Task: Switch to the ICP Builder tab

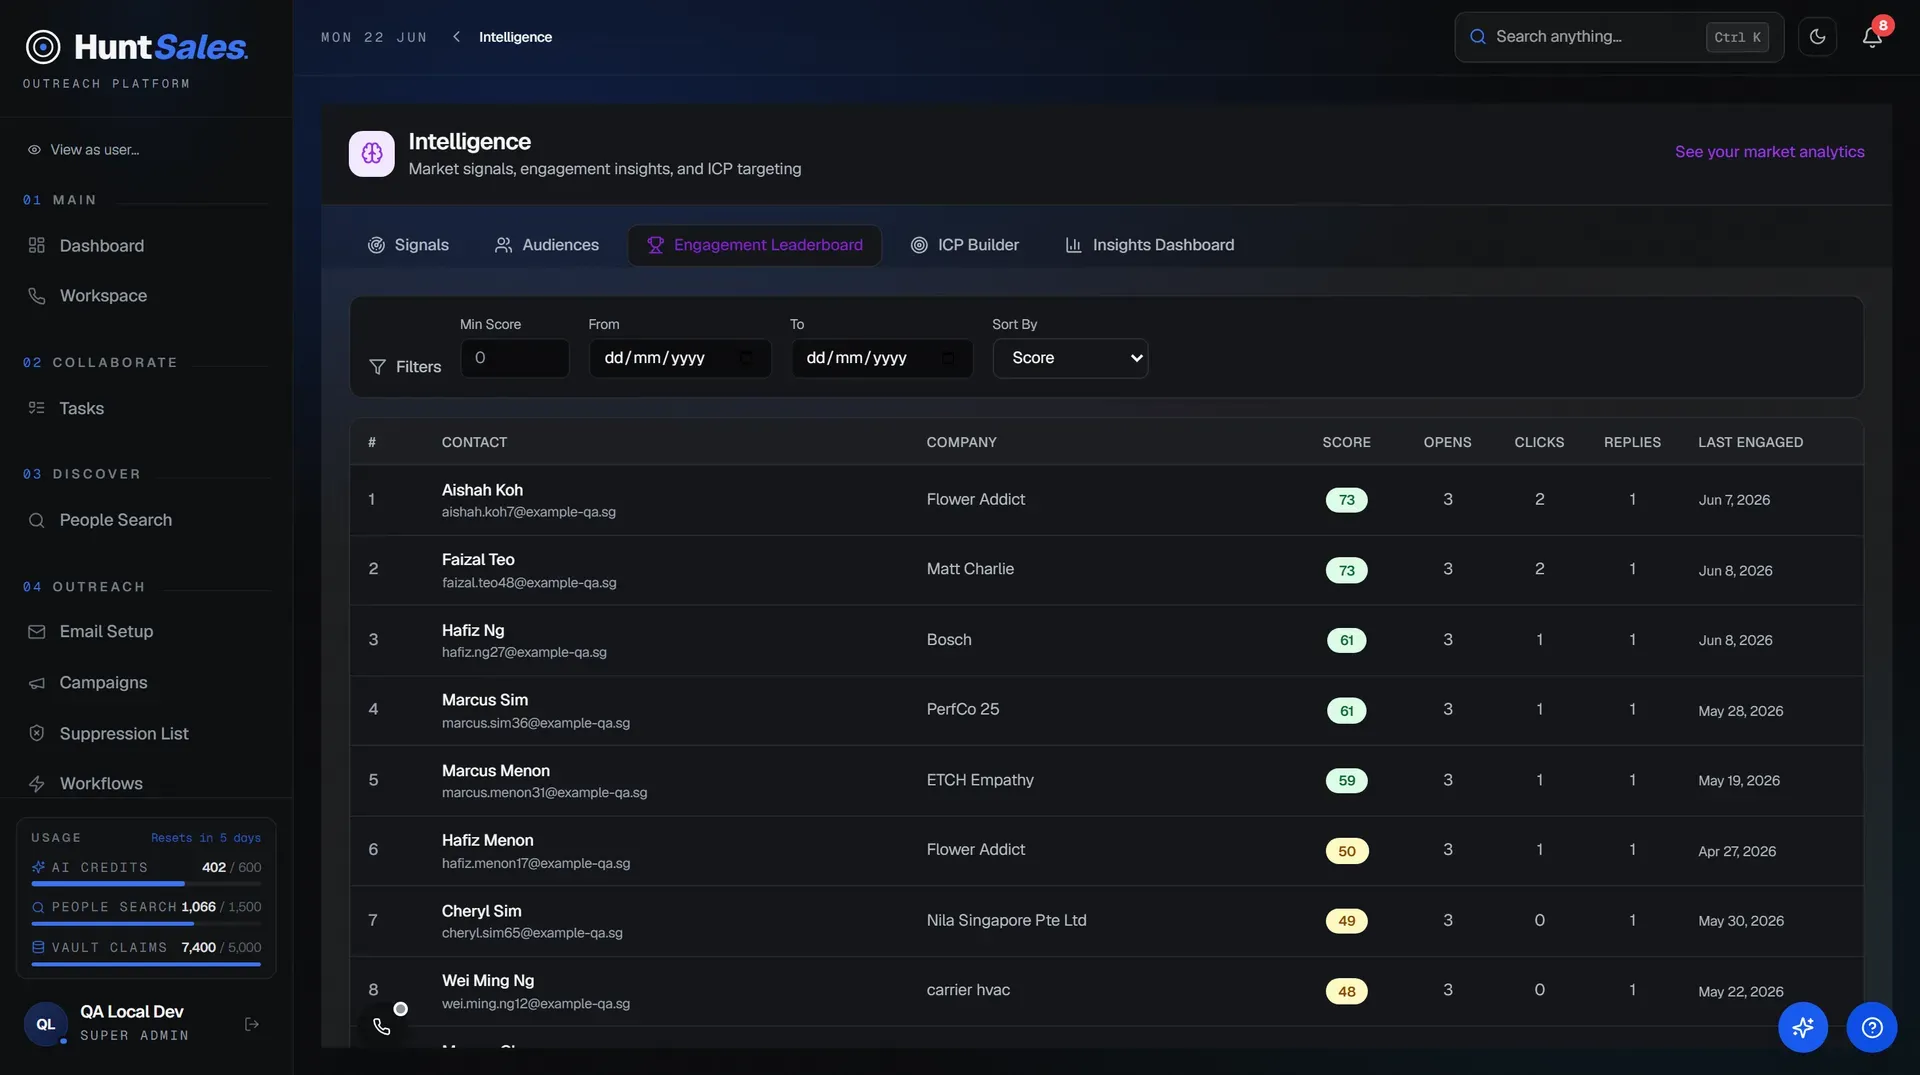Action: (965, 245)
